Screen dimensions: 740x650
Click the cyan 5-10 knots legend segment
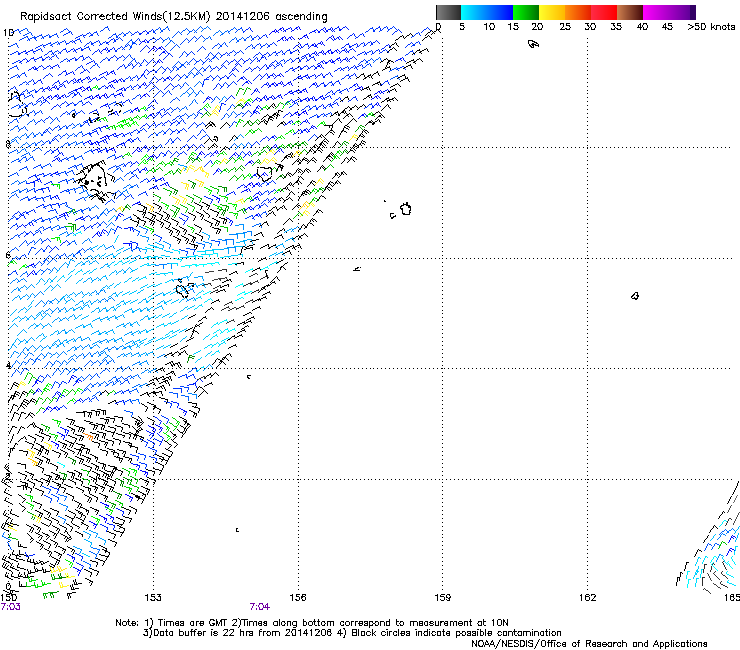tap(474, 12)
